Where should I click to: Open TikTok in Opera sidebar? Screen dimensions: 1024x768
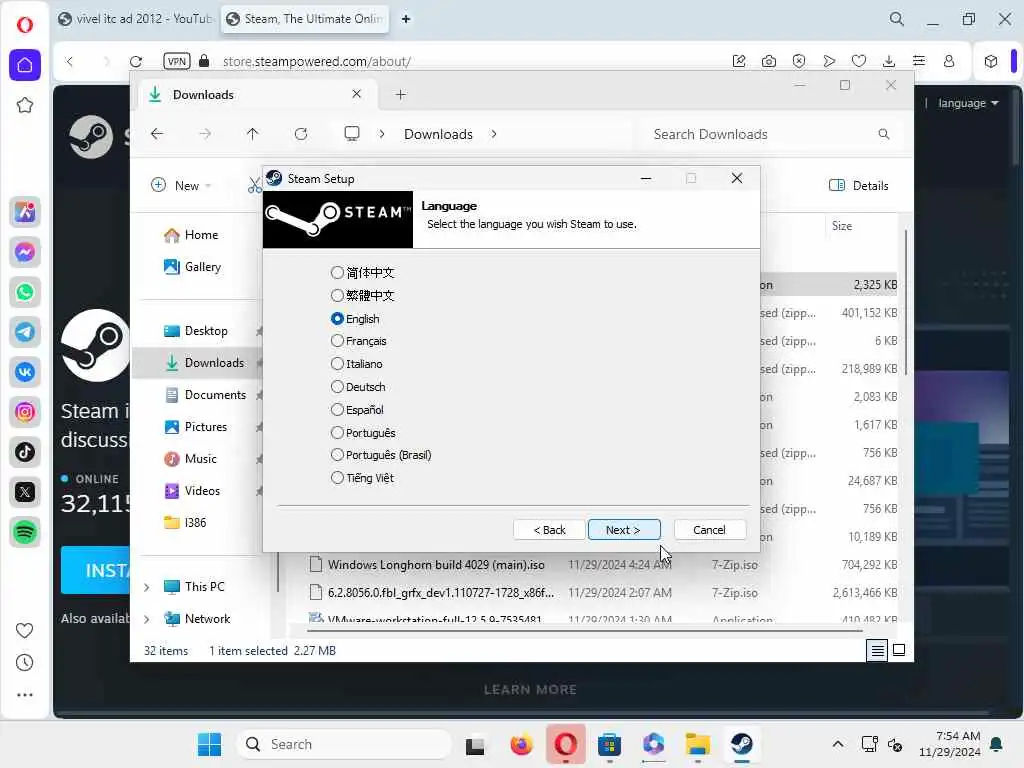25,452
